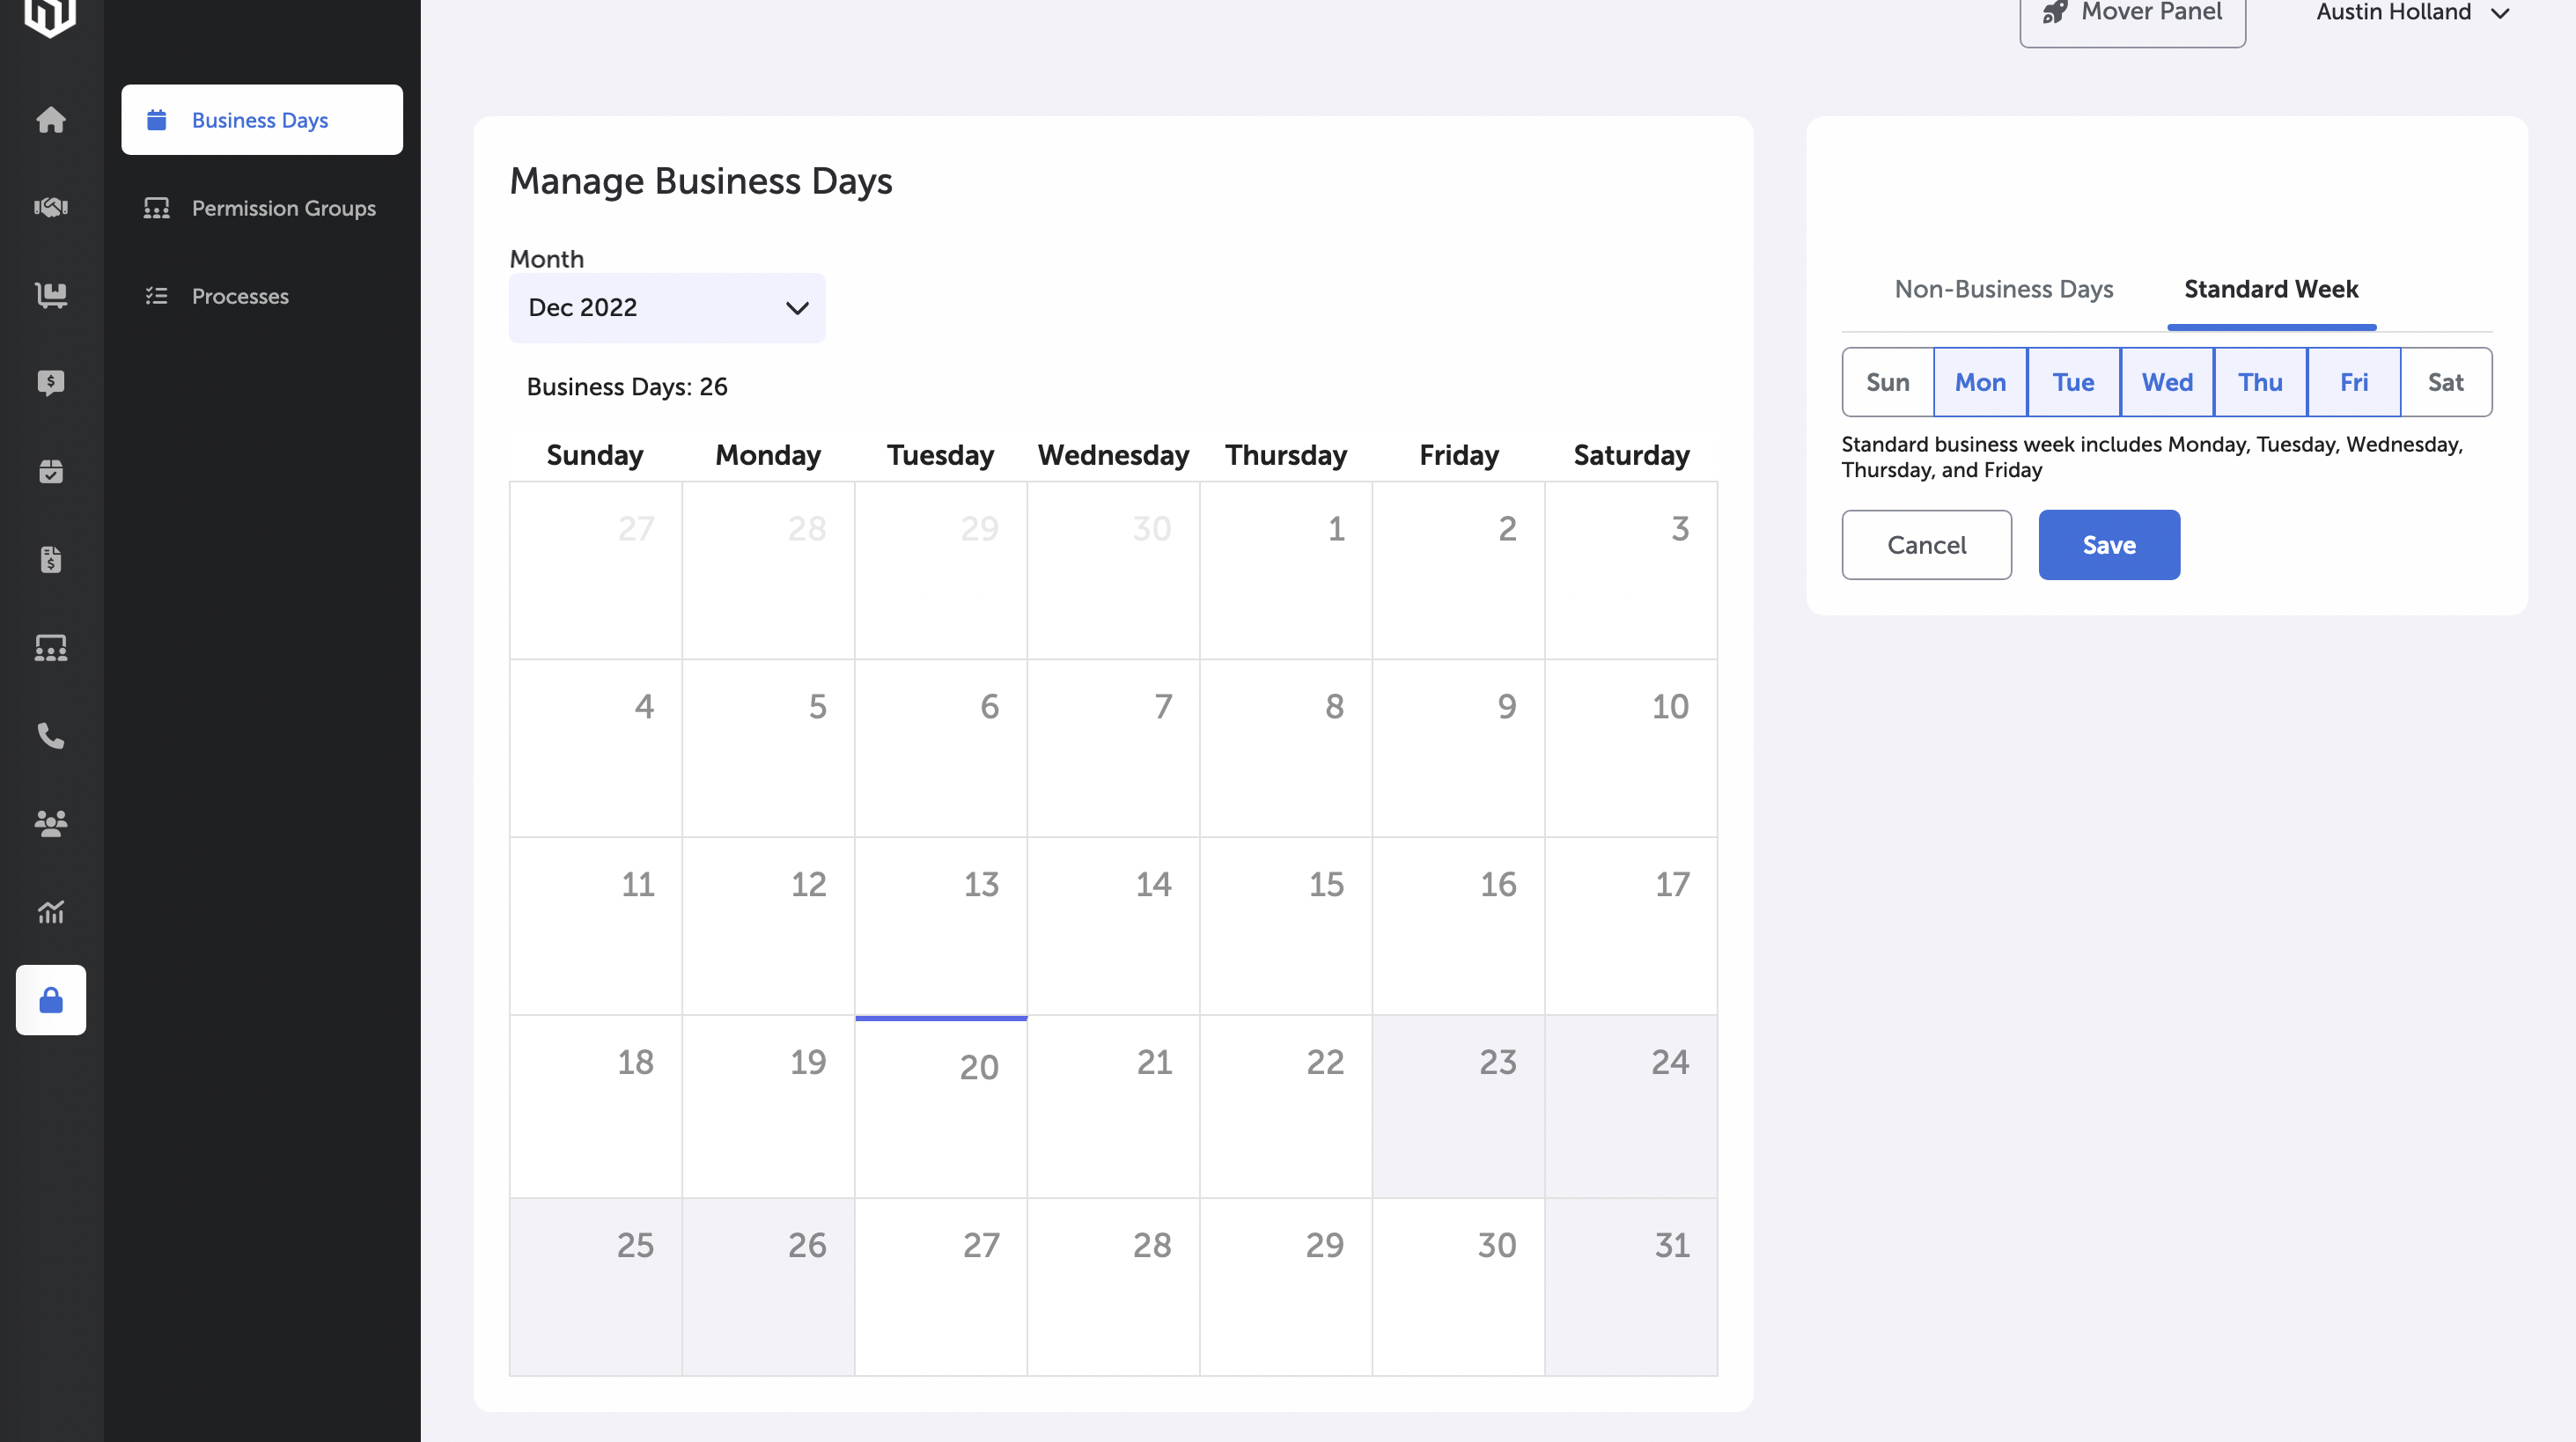Select December 15 in the calendar

[1286, 926]
